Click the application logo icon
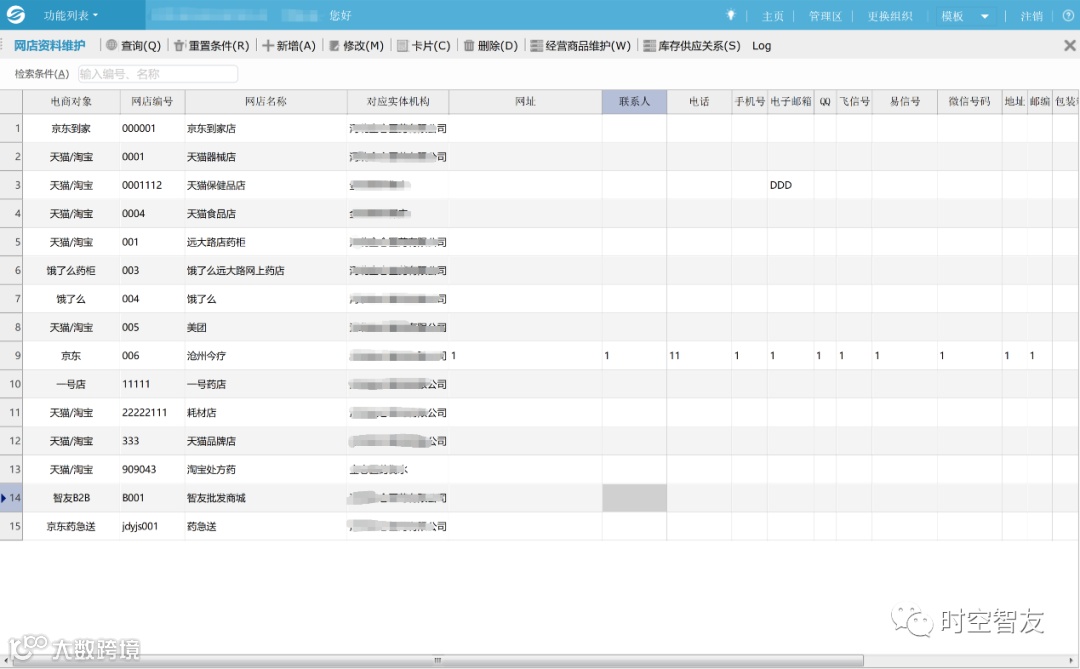Image resolution: width=1080 pixels, height=669 pixels. pos(15,14)
